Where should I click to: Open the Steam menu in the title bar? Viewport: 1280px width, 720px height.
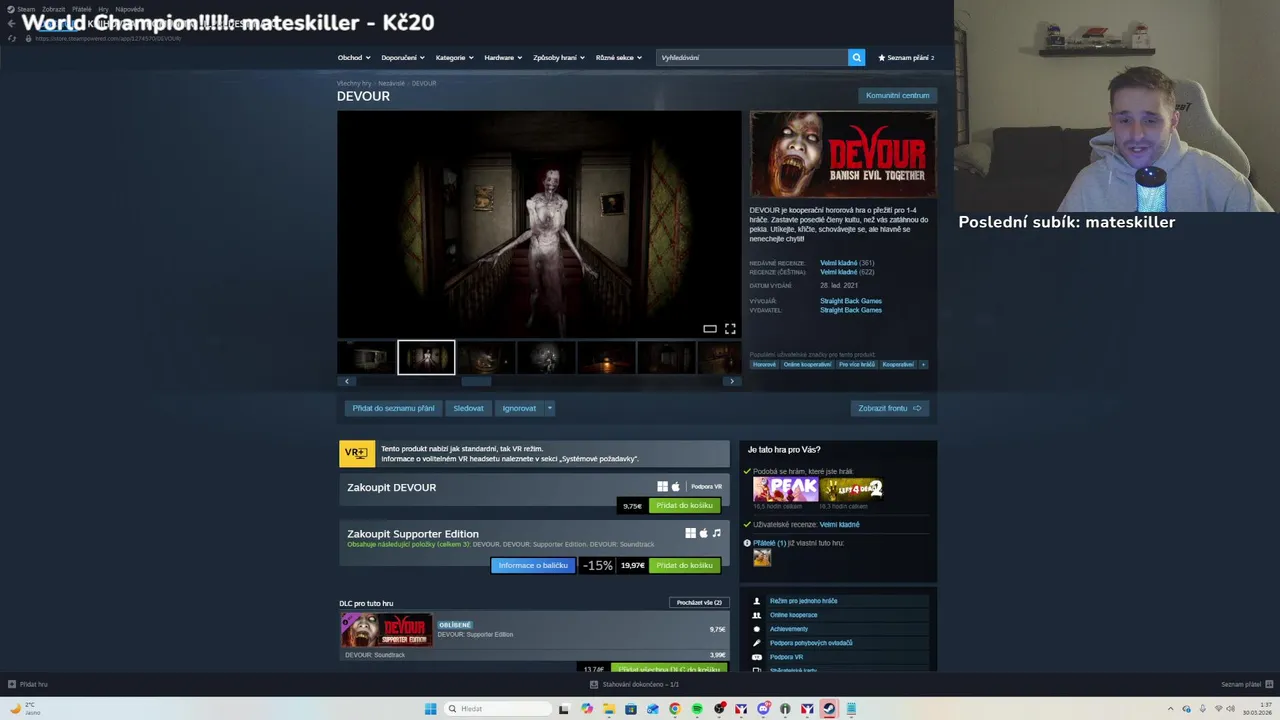[x=26, y=9]
